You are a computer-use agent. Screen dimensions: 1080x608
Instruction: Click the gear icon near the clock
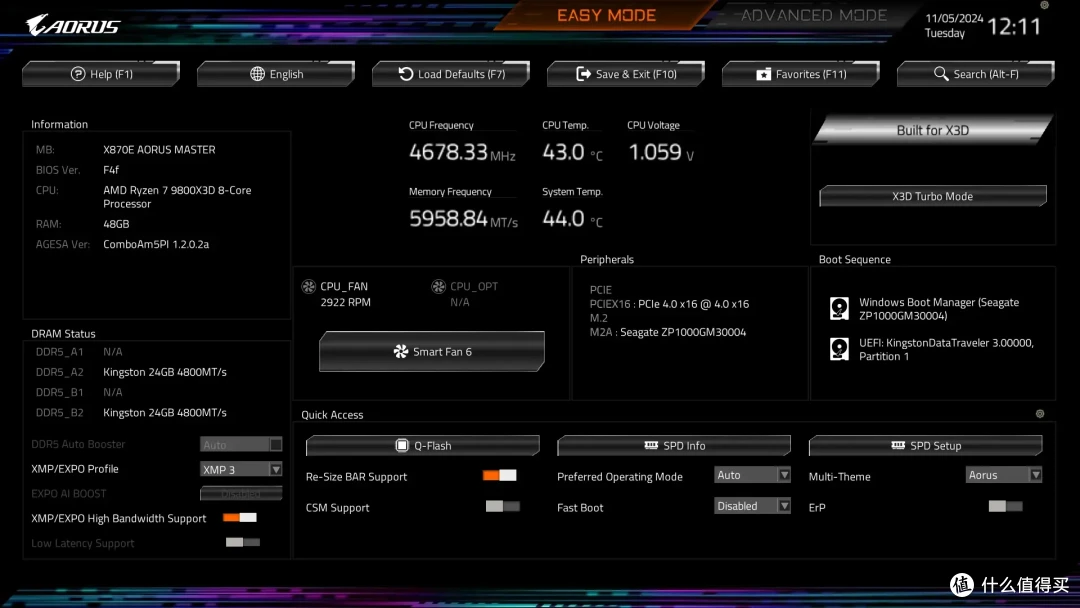(x=1044, y=5)
